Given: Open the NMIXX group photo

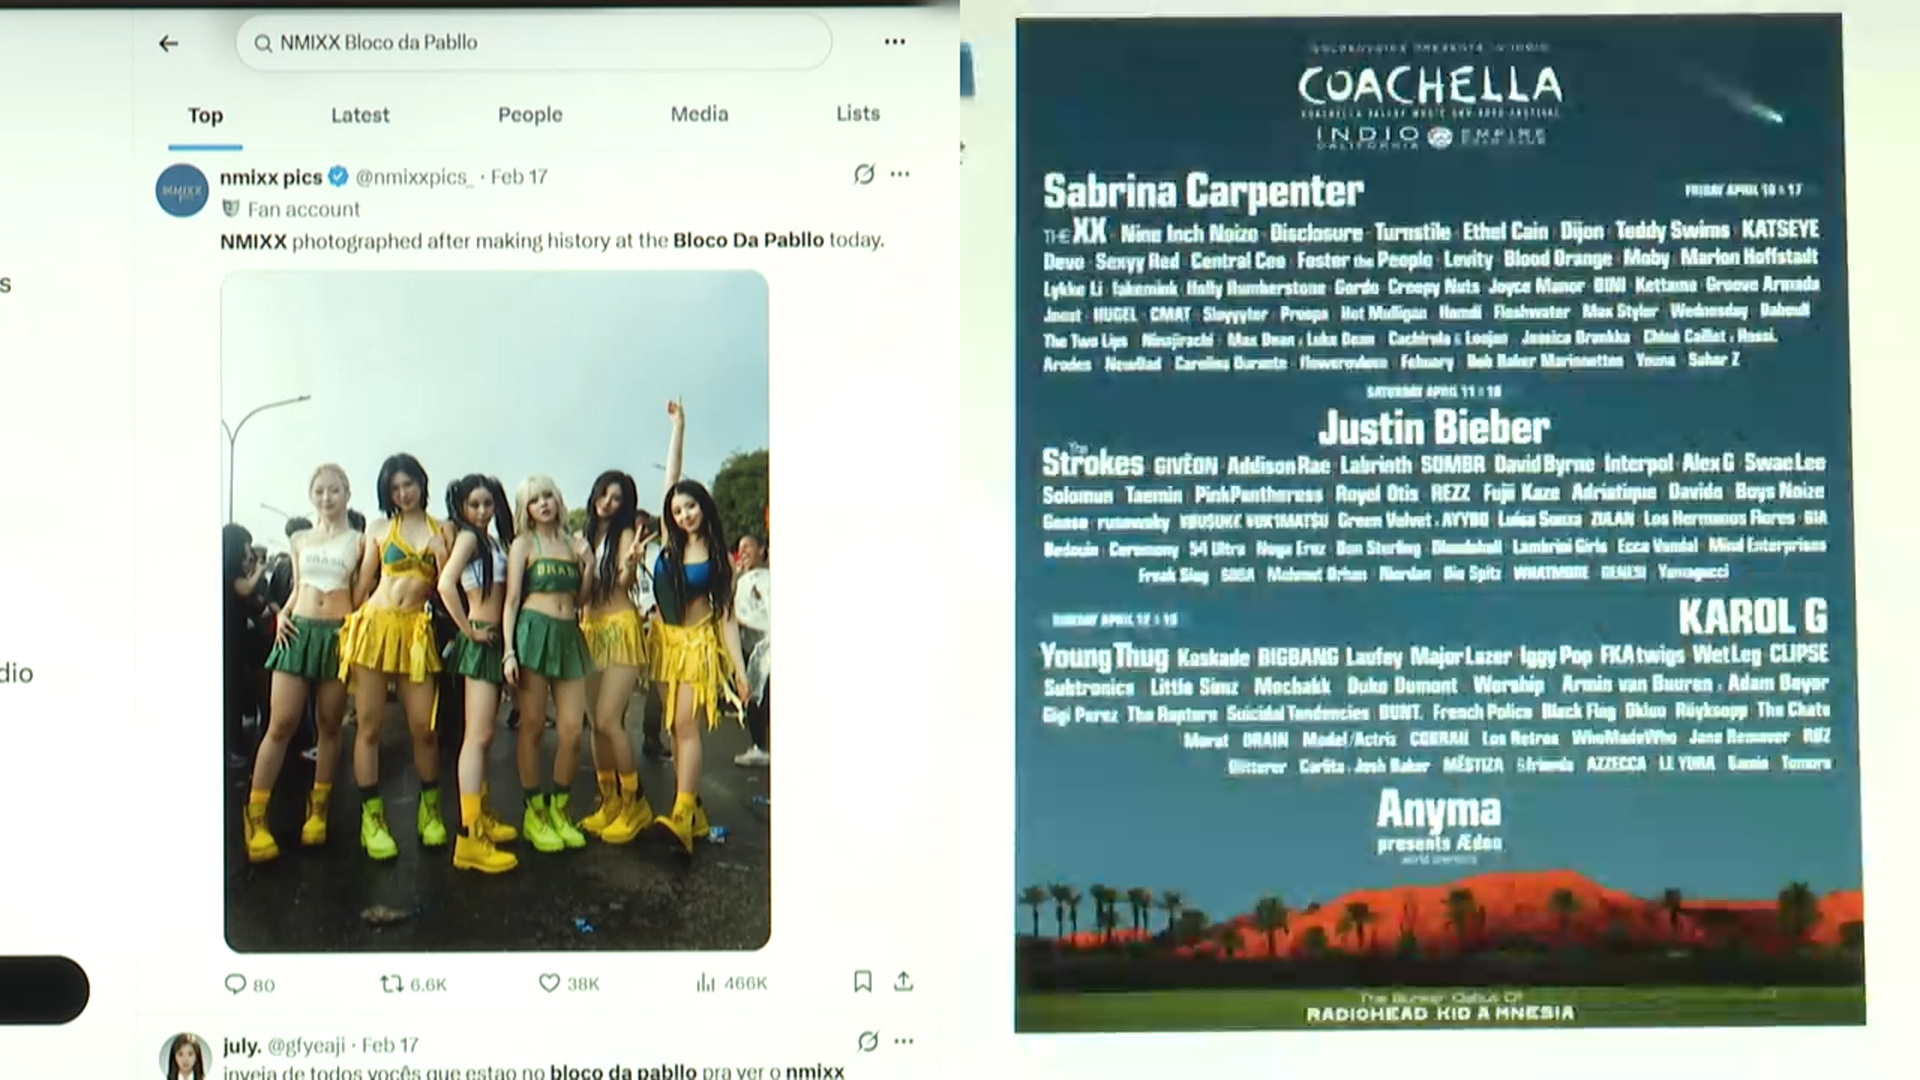Looking at the screenshot, I should (496, 610).
